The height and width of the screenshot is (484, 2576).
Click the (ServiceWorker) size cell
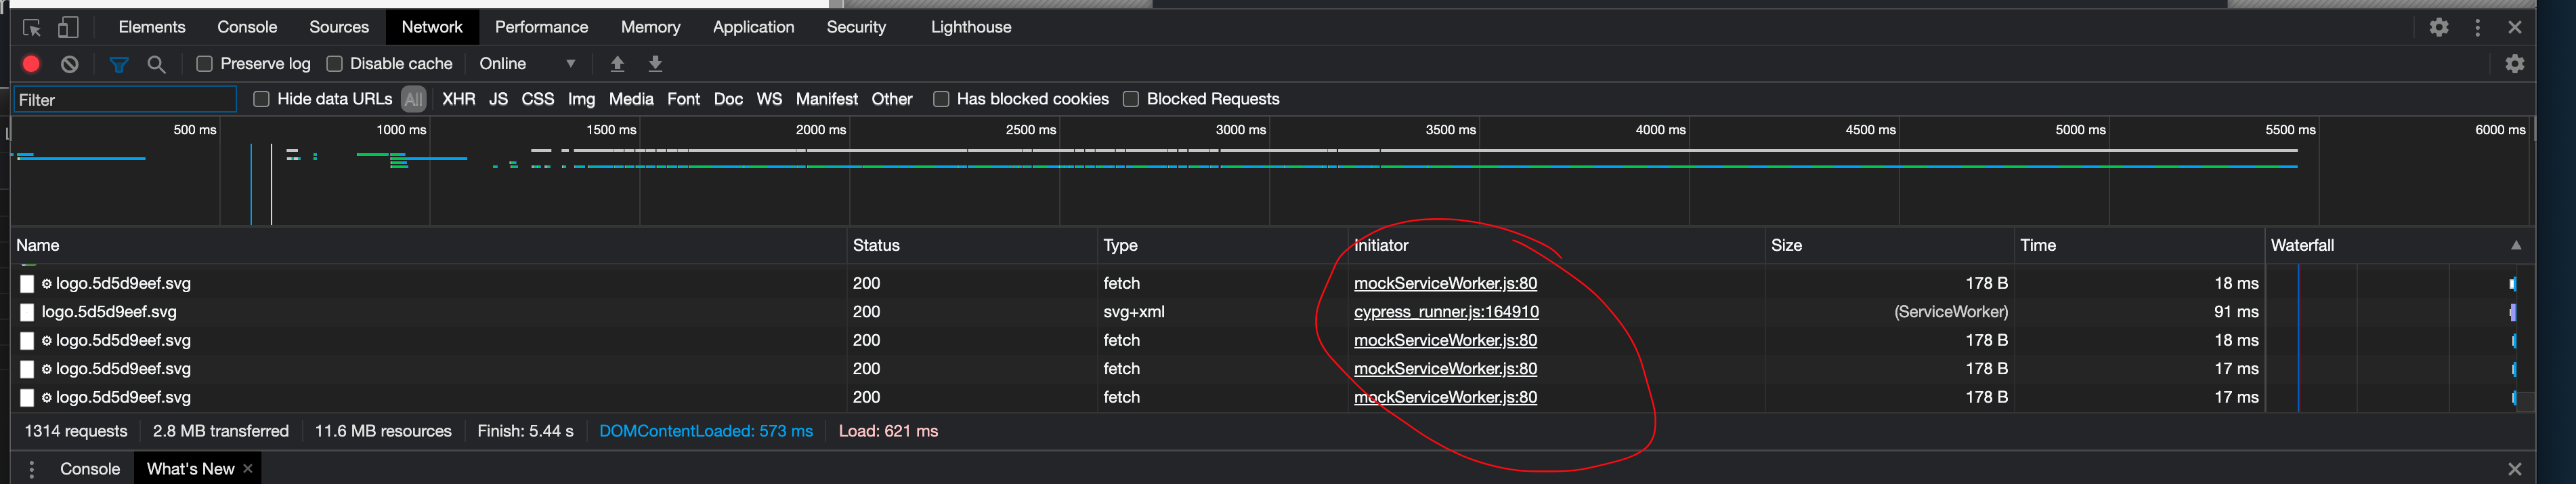click(1950, 312)
